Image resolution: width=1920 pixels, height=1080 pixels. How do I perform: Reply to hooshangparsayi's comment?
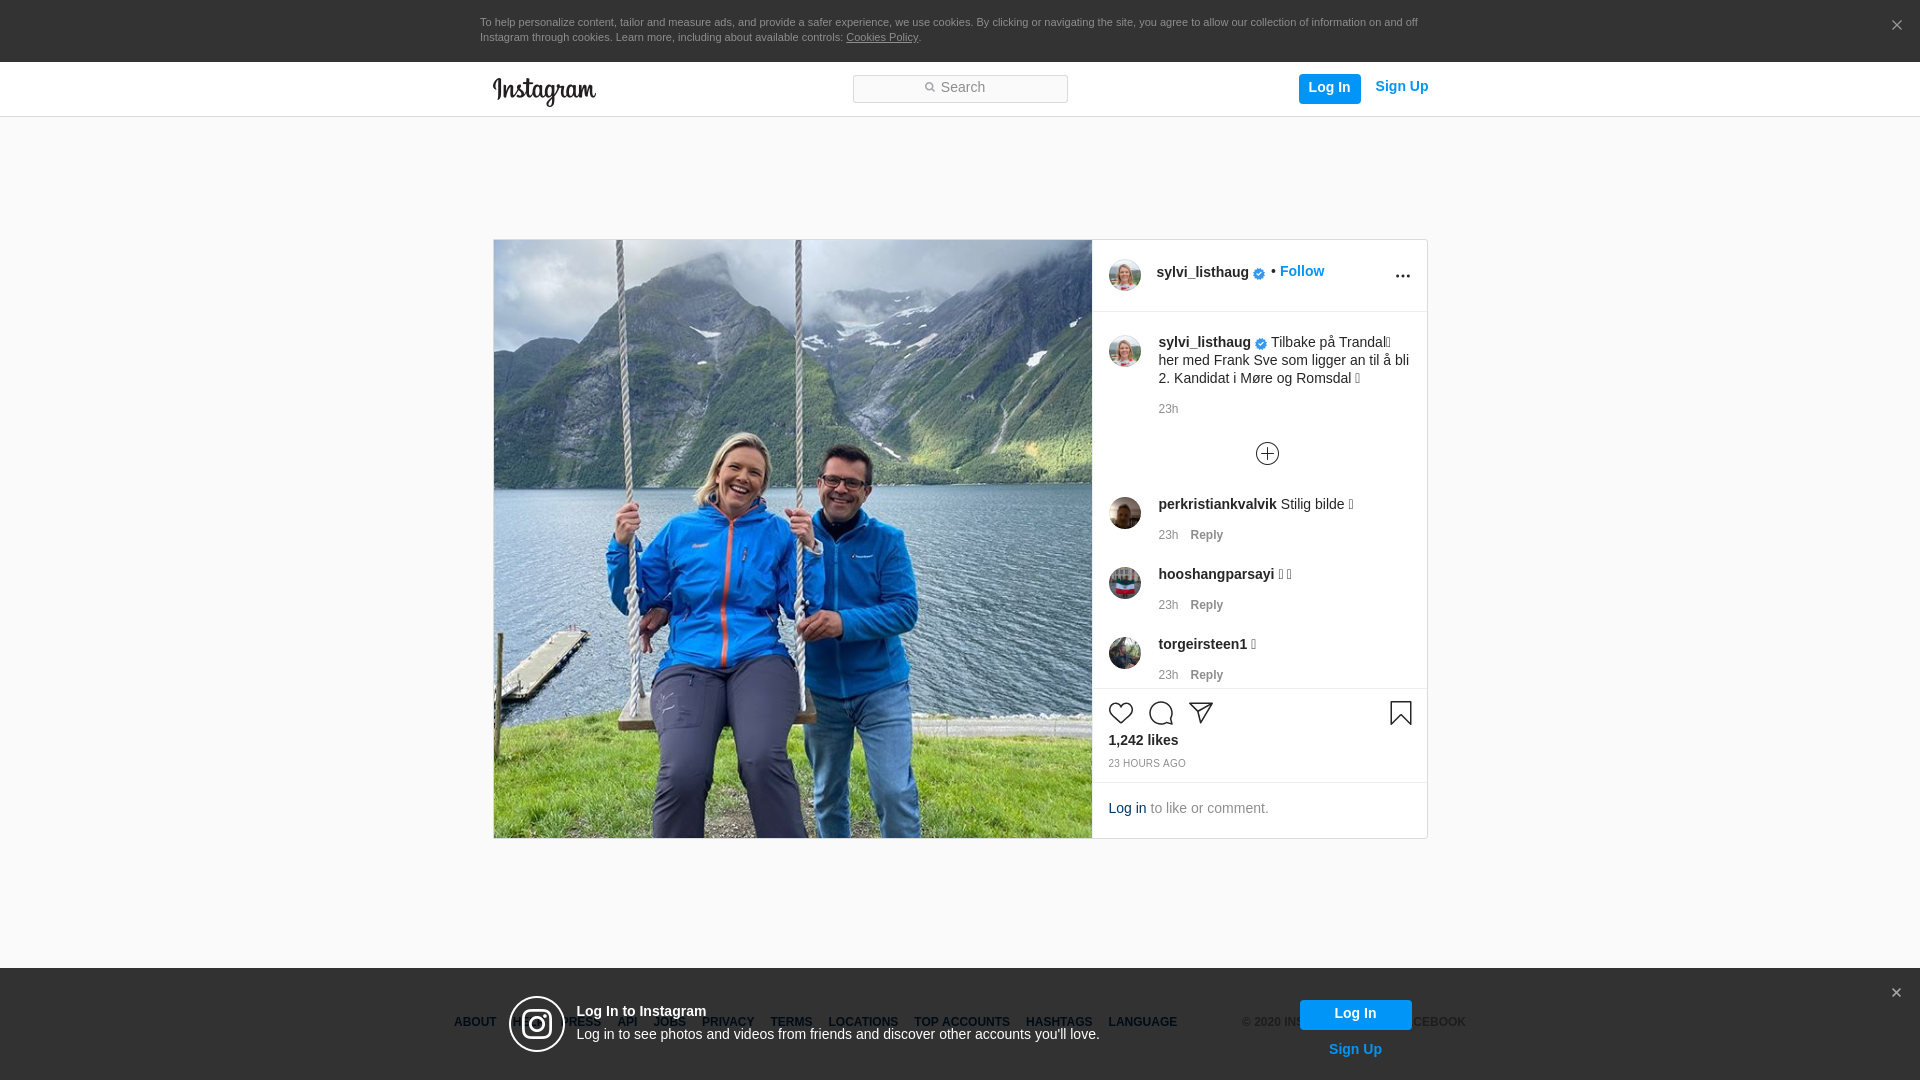pyautogui.click(x=1206, y=605)
